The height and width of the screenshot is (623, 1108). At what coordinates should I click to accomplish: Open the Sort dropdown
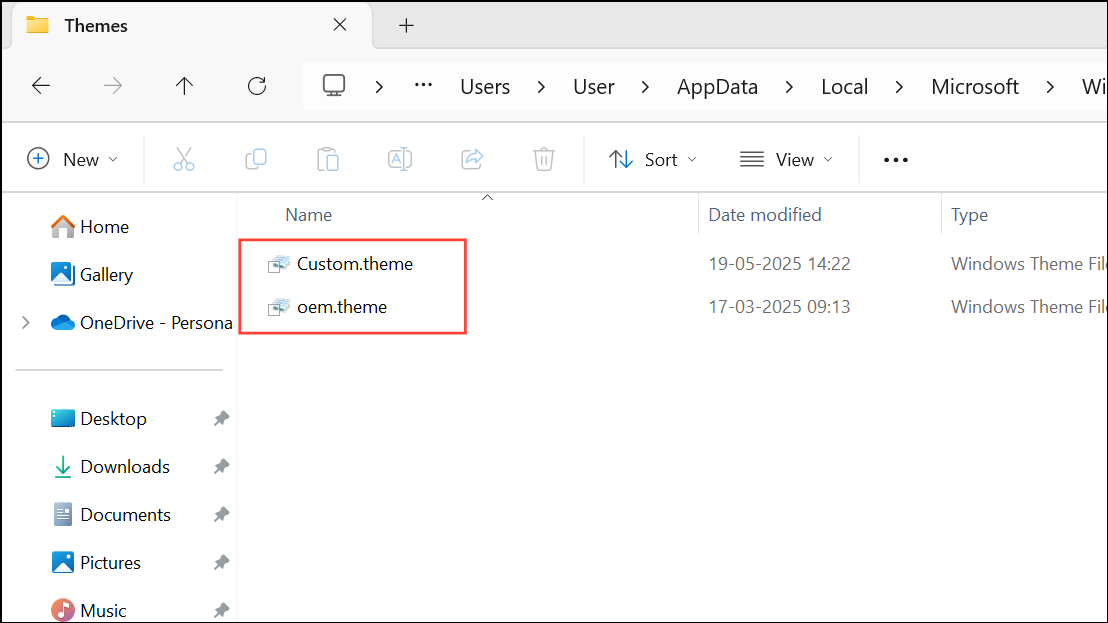point(653,160)
